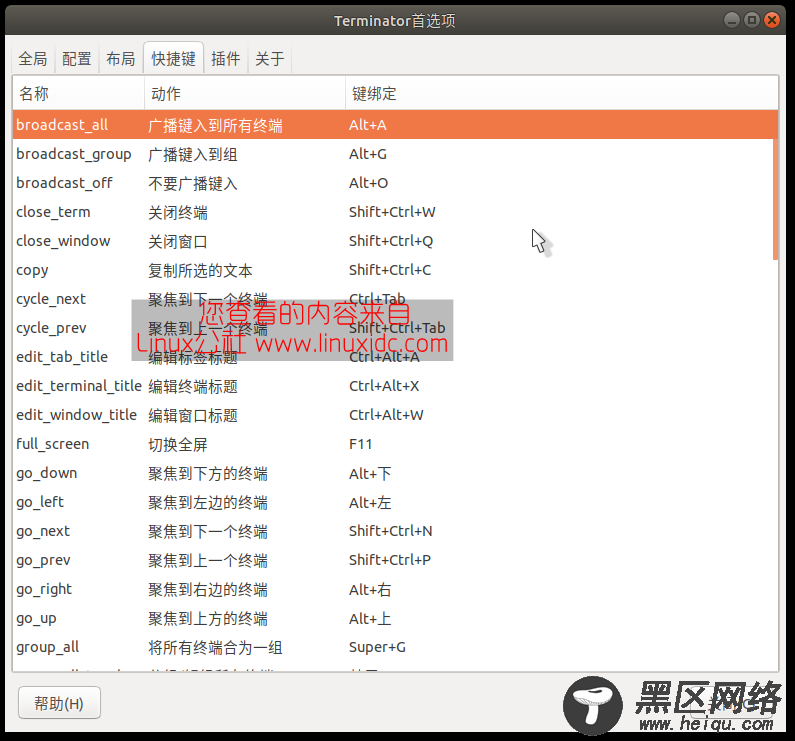Click the 键绑定 column header

562,93
